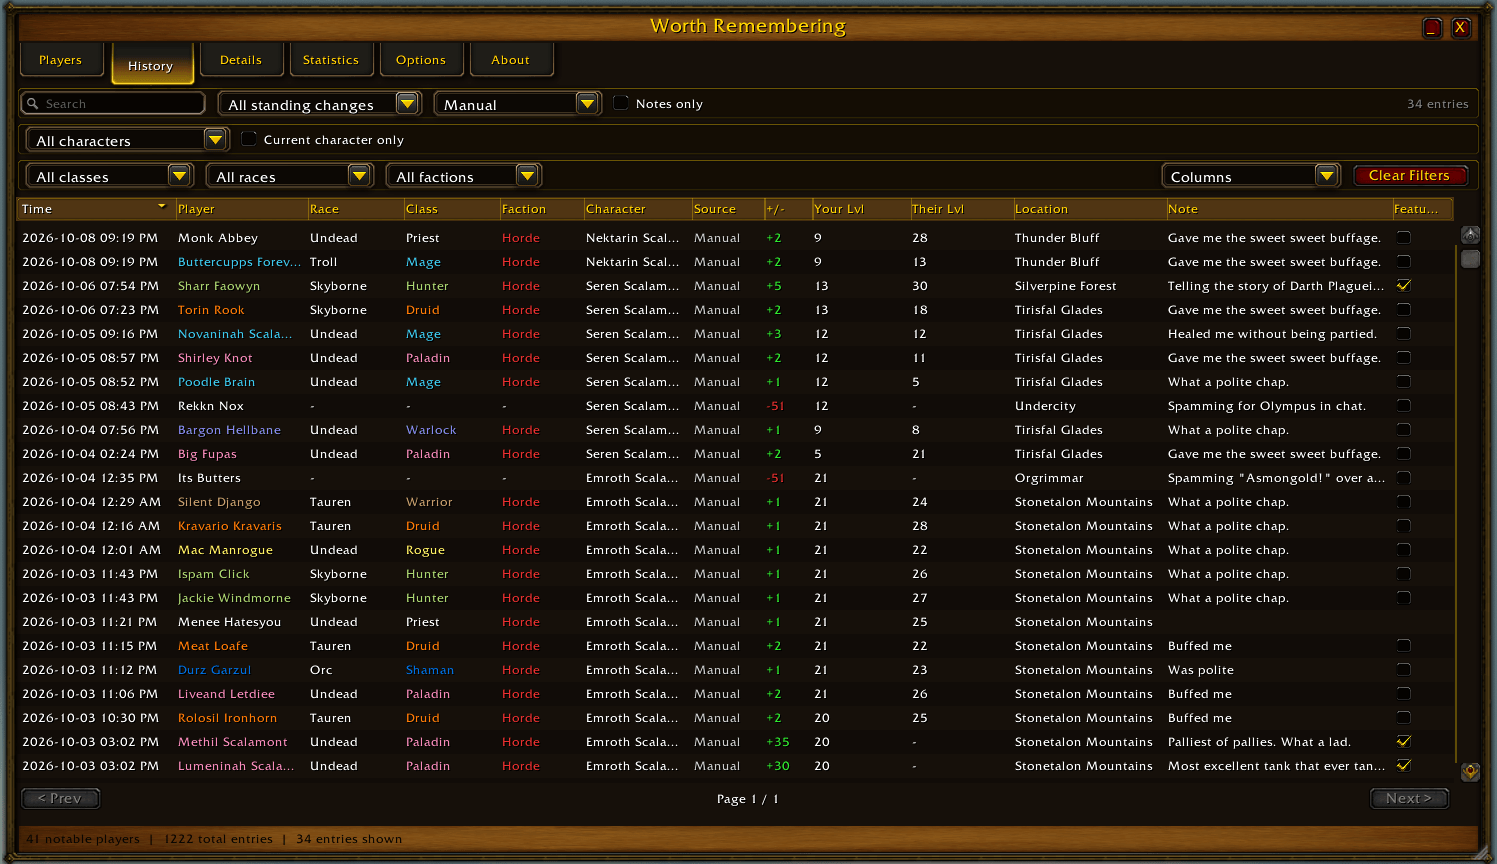Viewport: 1497px width, 864px height.
Task: Sort by the Class column header
Action: coord(451,209)
